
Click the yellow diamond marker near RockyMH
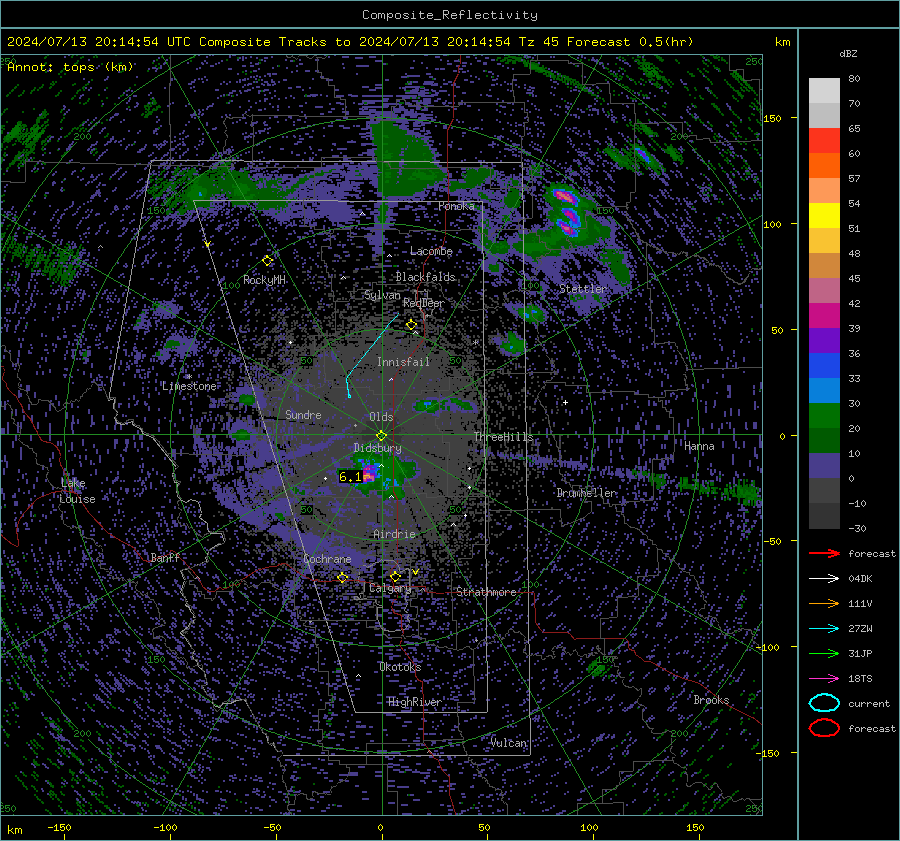(267, 261)
